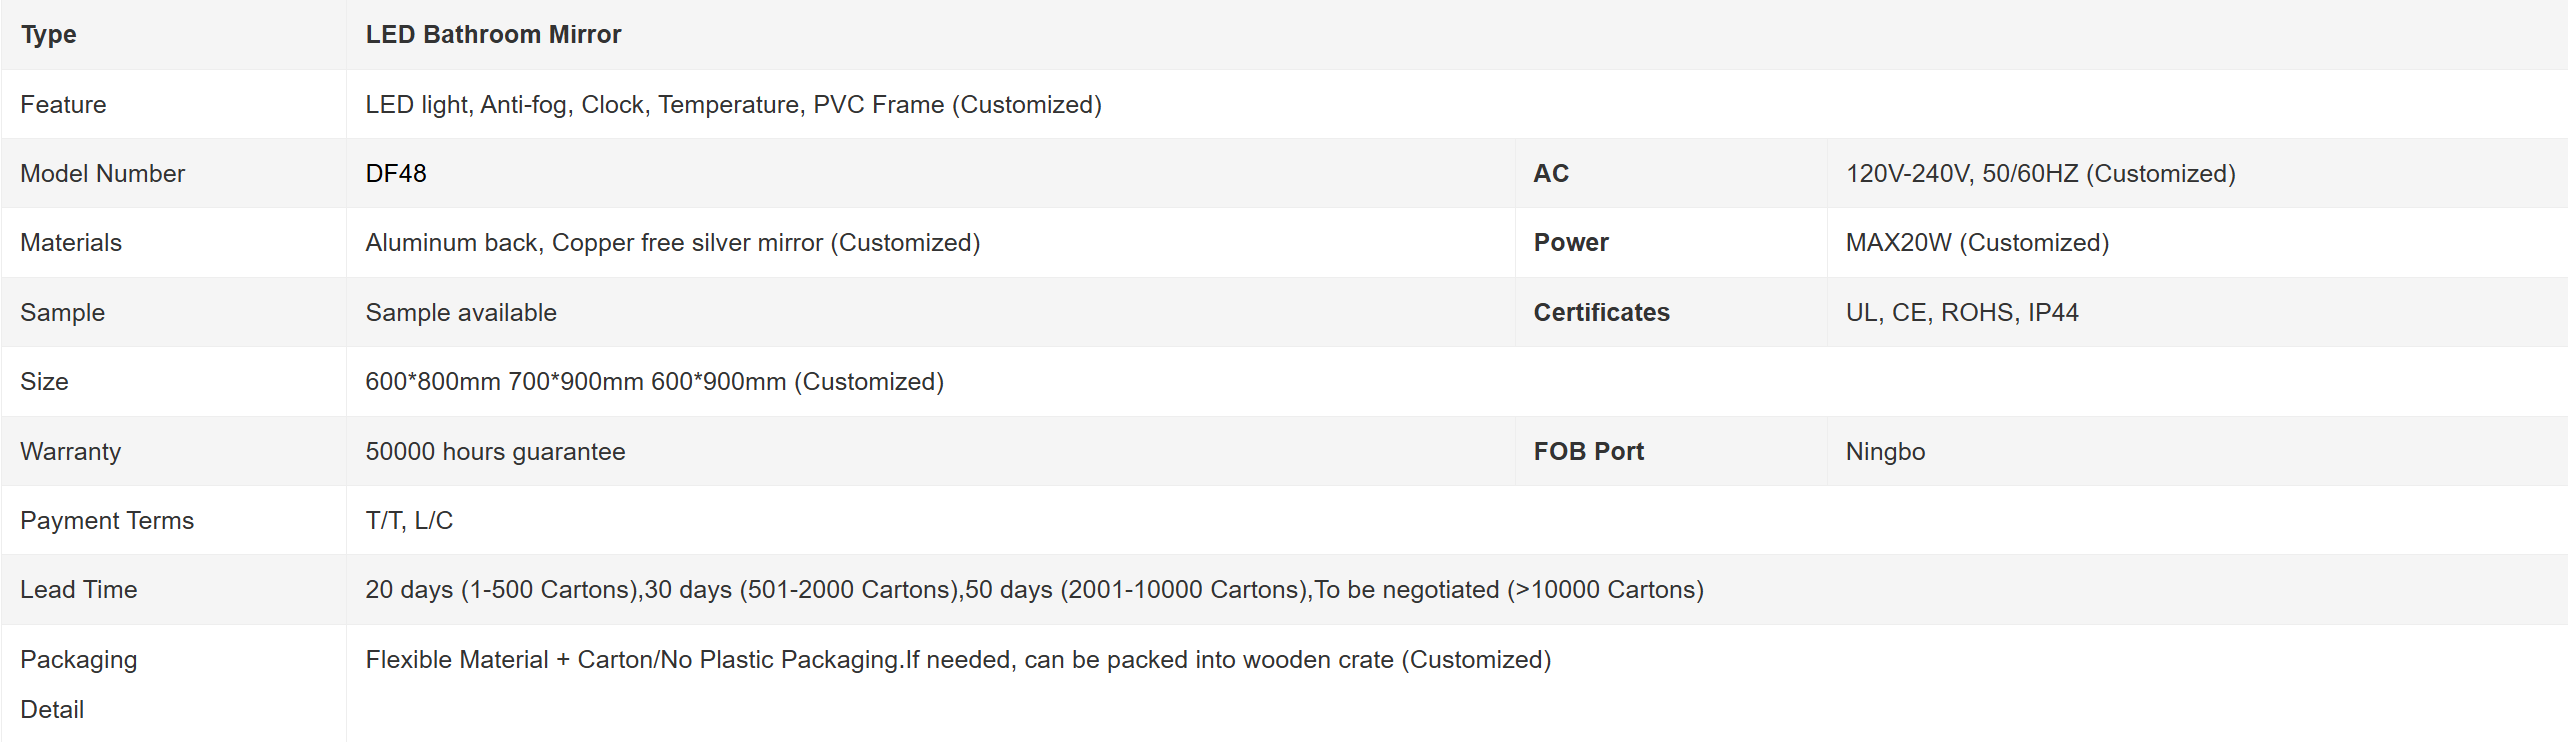Click the "Type" header label

click(49, 35)
